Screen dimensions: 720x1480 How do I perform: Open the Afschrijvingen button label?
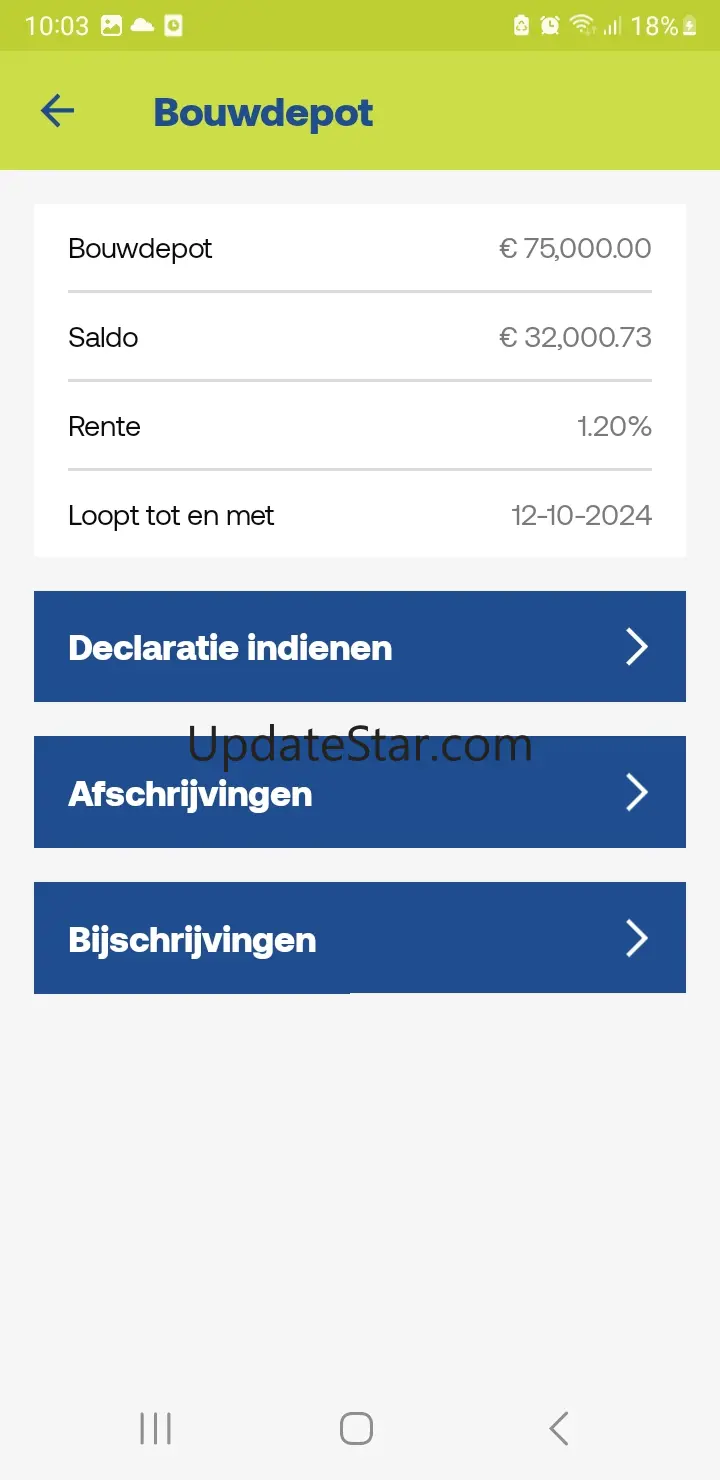pos(190,794)
